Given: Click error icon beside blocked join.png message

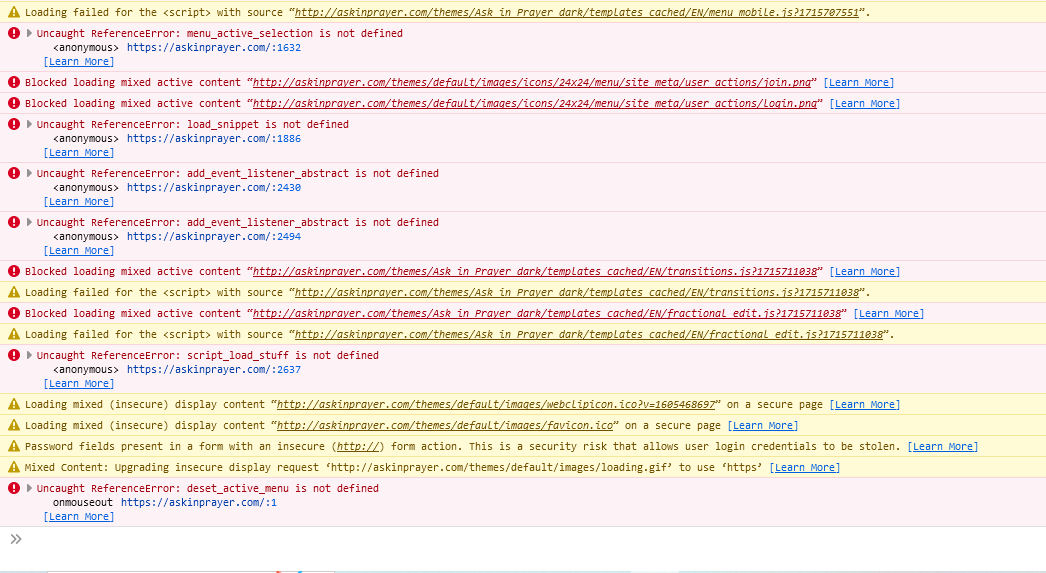Looking at the screenshot, I should [x=14, y=82].
